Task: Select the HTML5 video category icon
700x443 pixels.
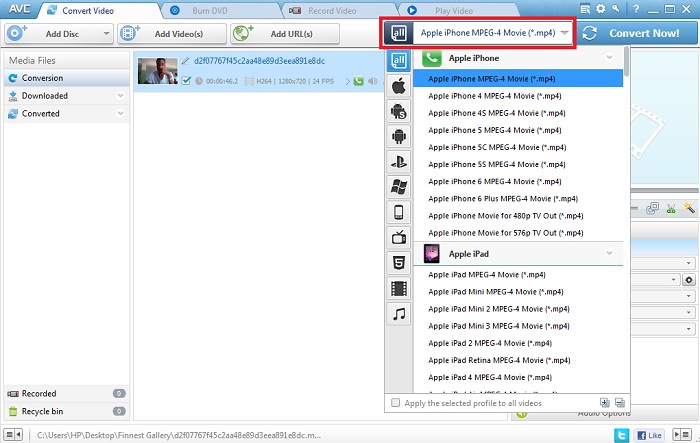Action: pos(399,263)
